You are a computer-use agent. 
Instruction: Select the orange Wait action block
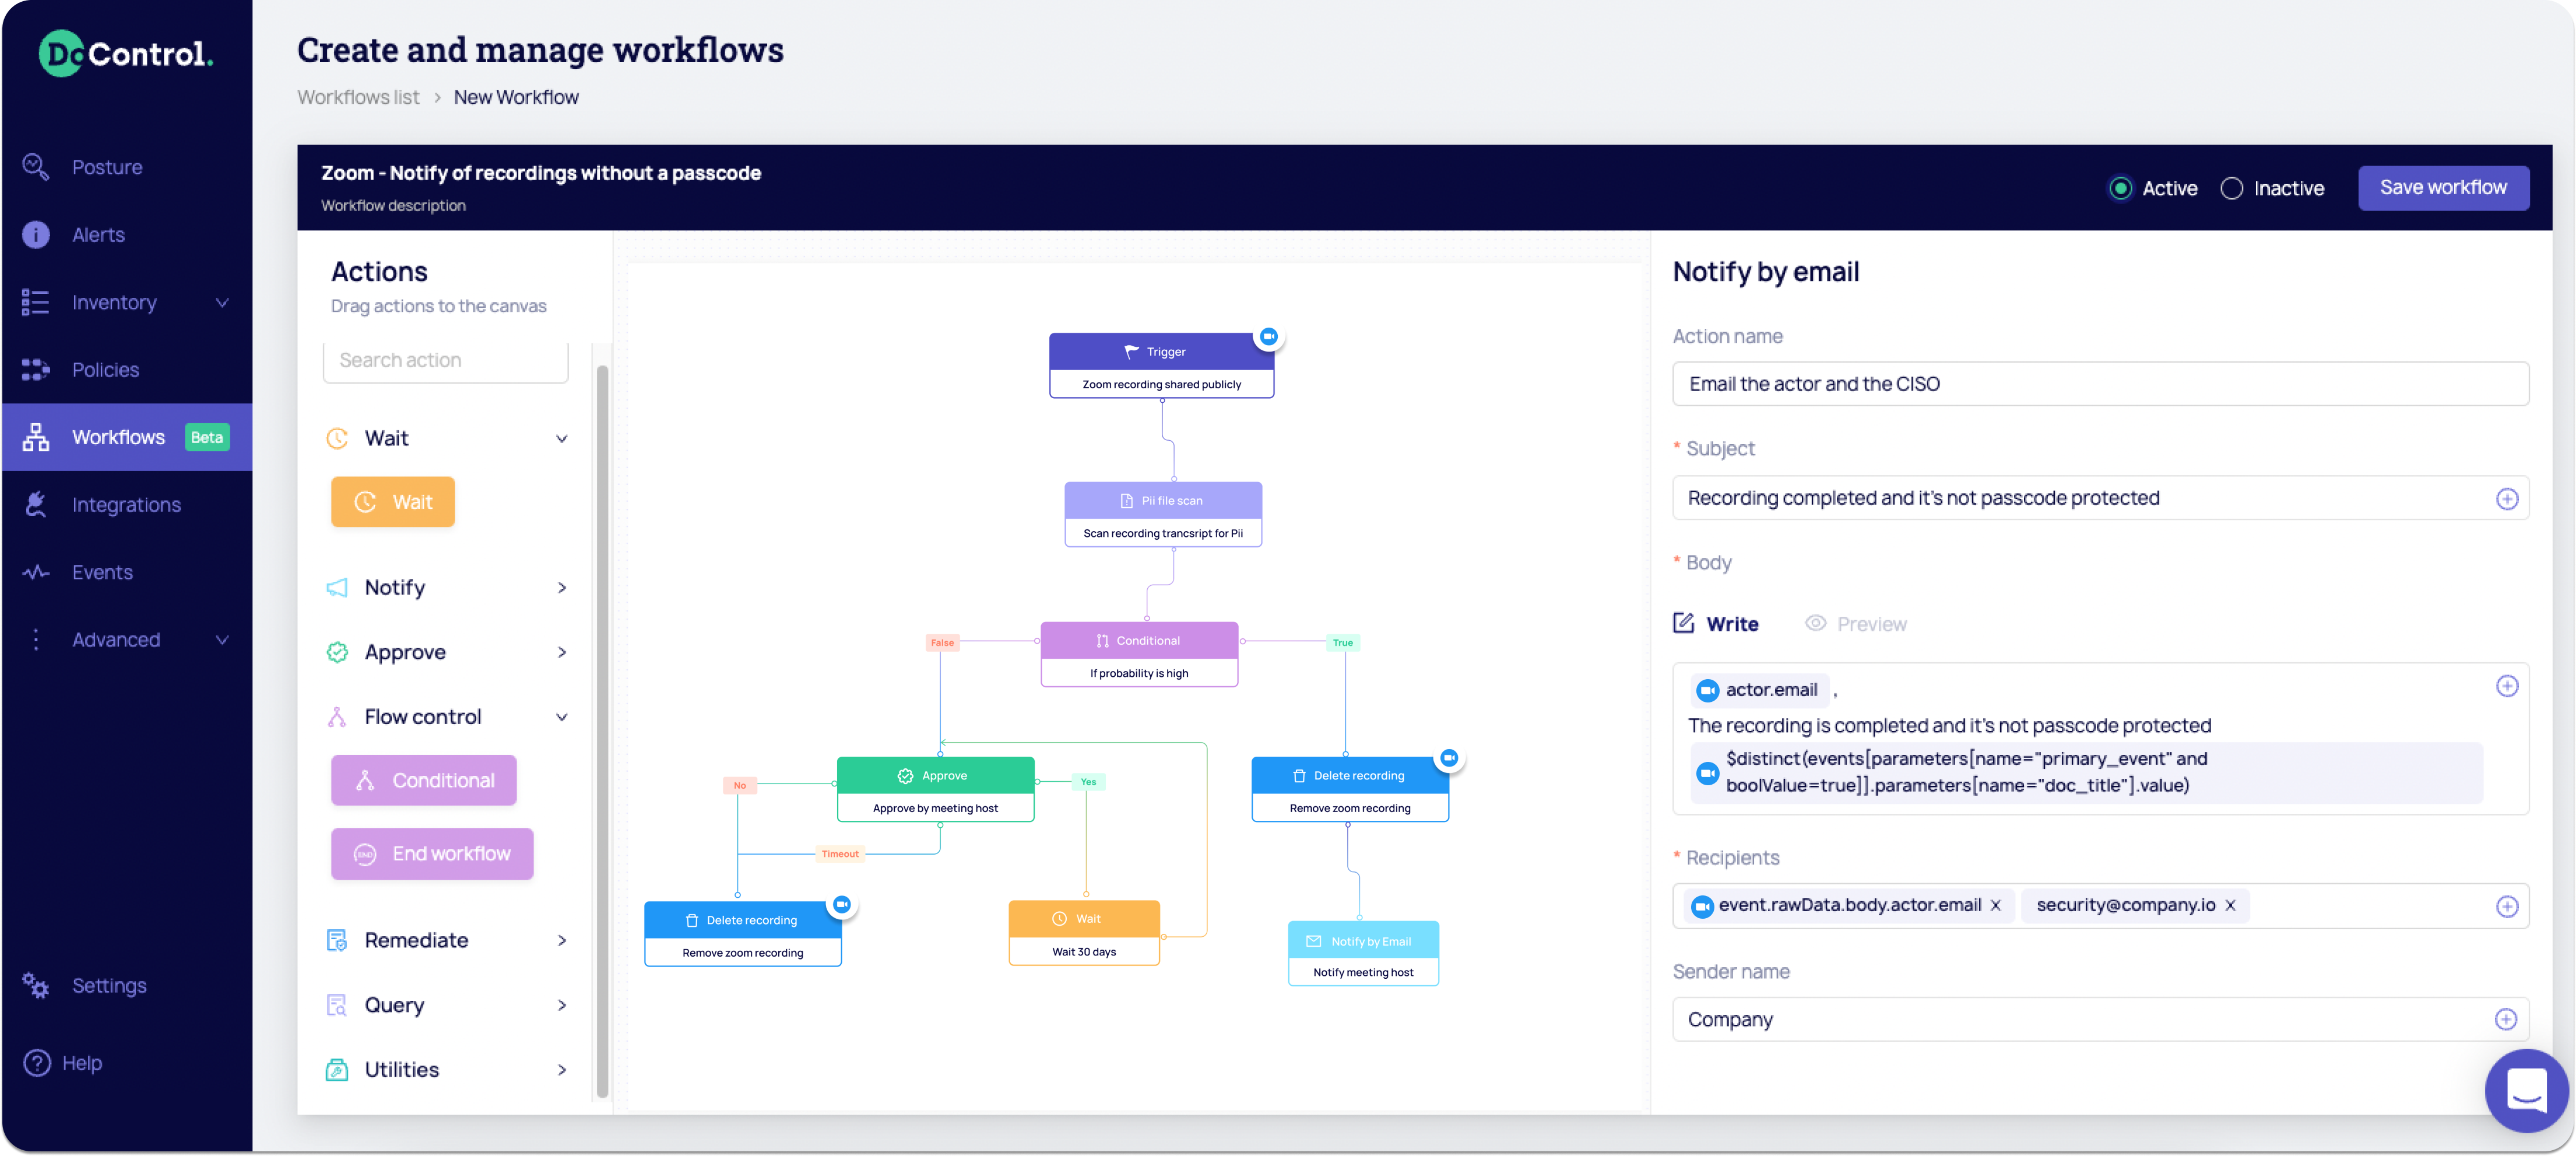[x=392, y=502]
